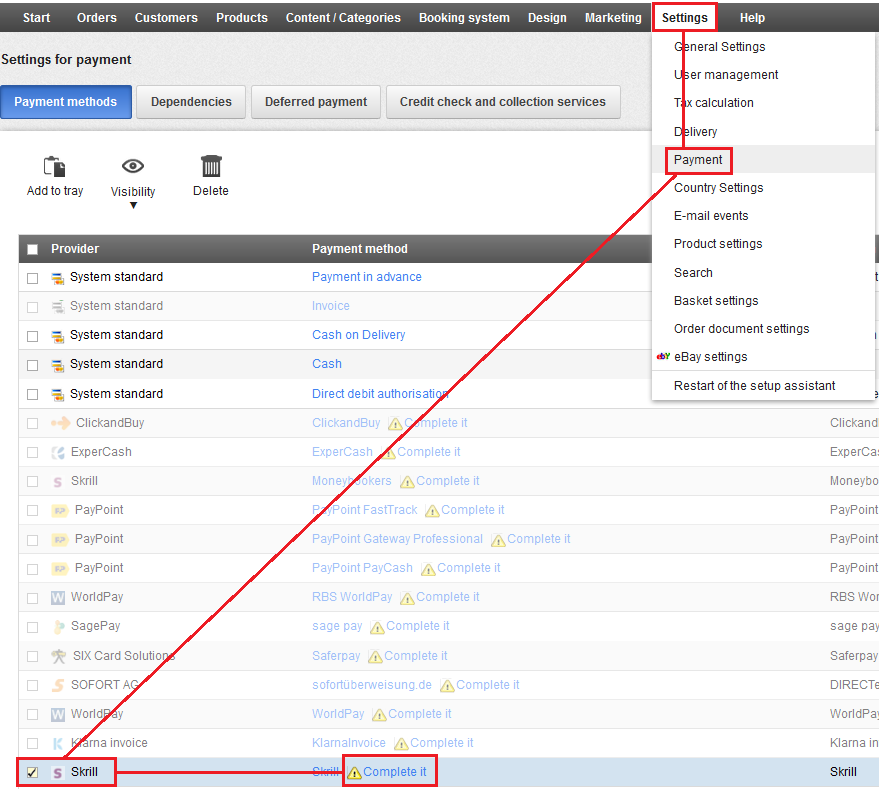
Task: Select the Payment methods tab
Action: pos(66,102)
